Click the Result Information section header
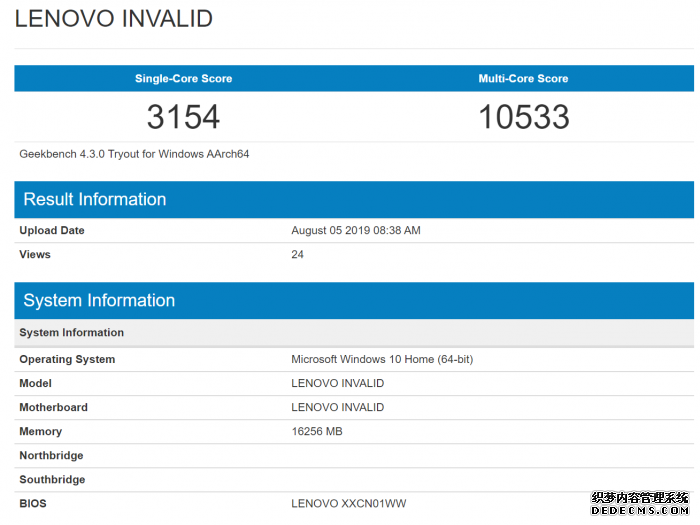The height and width of the screenshot is (525, 700). point(354,200)
